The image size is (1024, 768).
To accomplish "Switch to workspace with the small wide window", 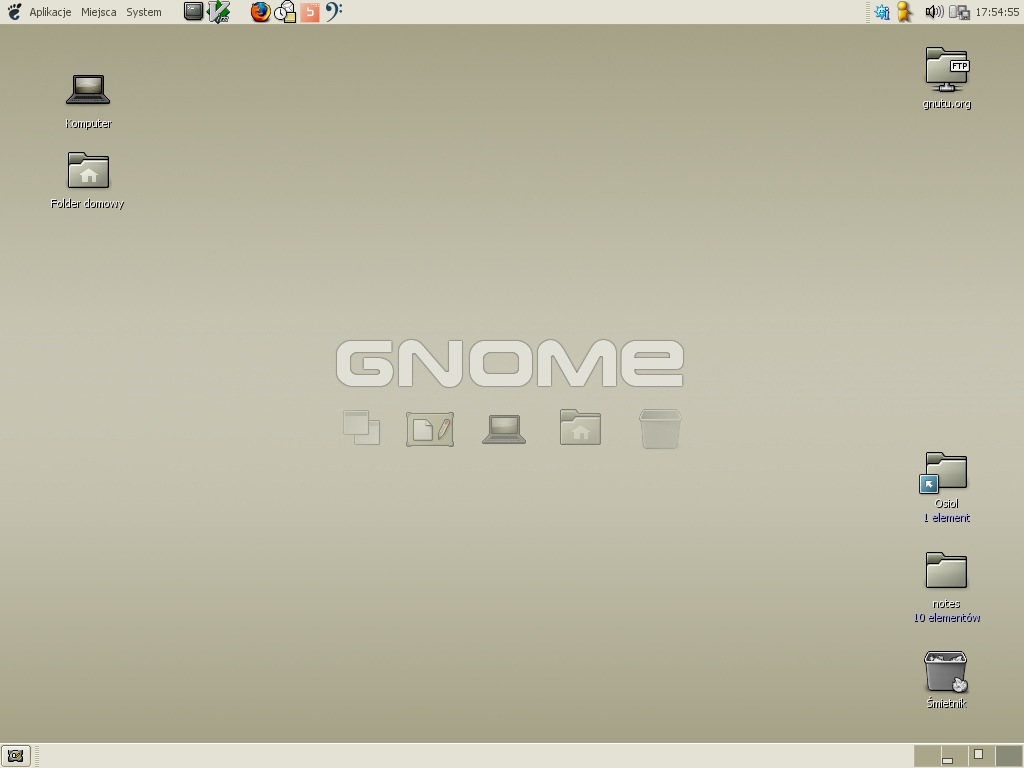I will (954, 756).
